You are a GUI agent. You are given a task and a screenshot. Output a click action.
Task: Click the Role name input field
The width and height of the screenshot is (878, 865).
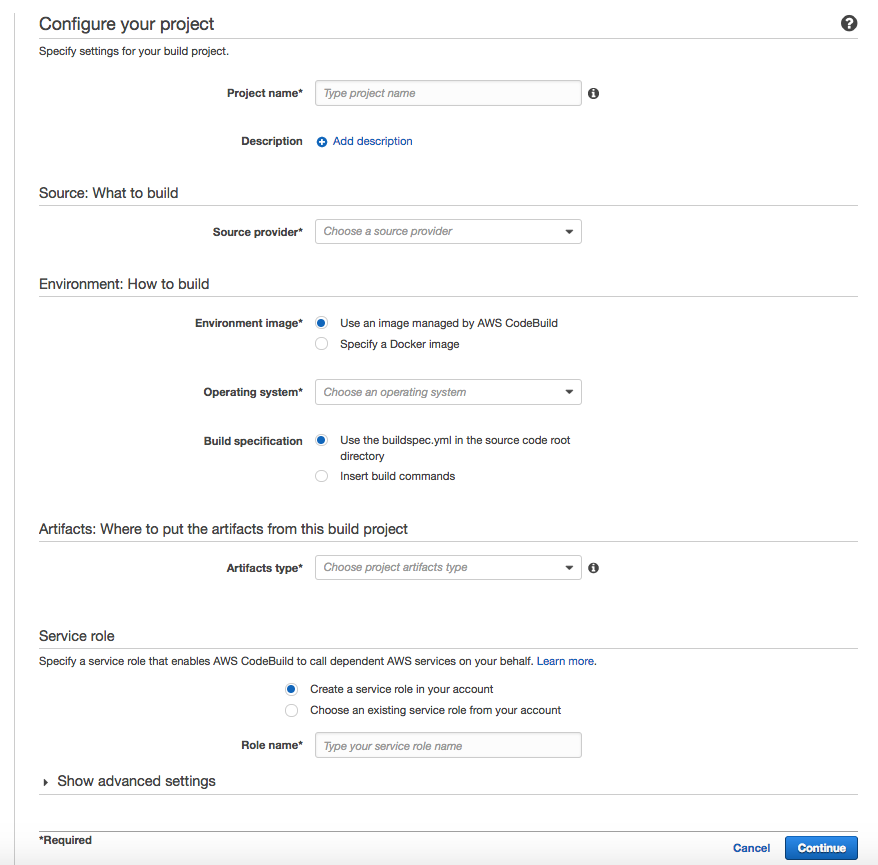click(448, 745)
